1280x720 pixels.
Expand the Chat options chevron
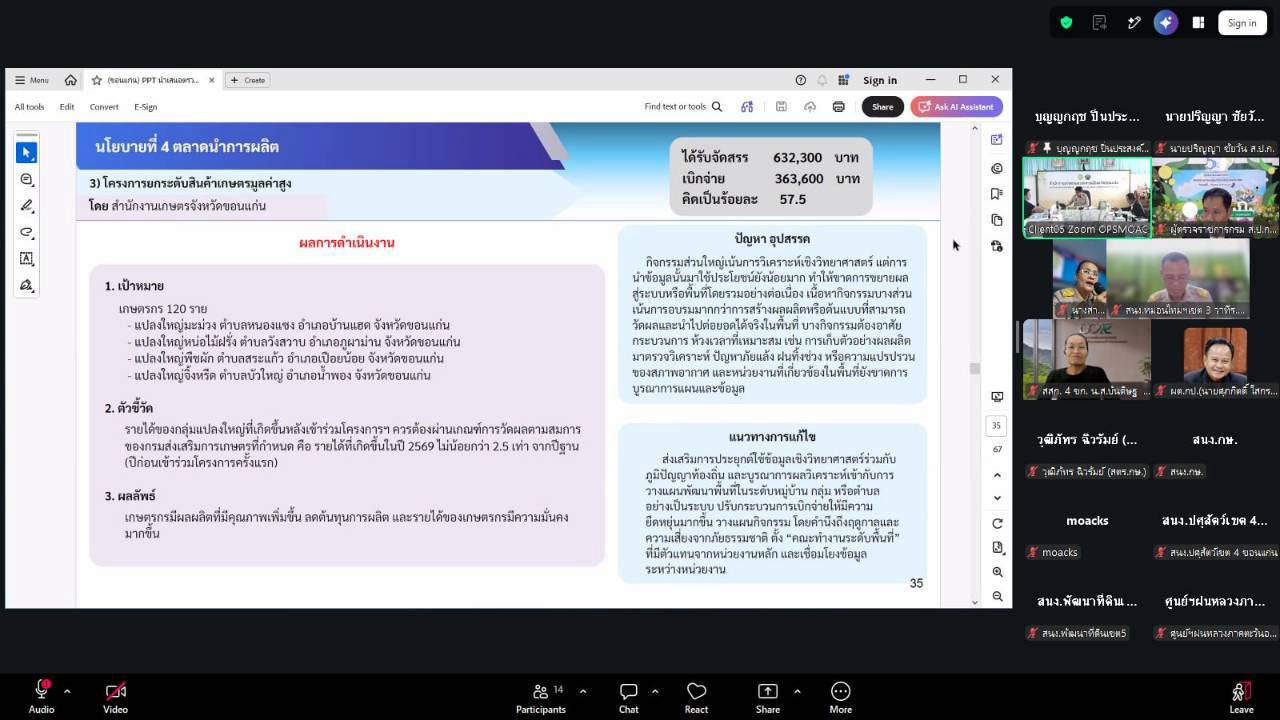click(x=655, y=691)
